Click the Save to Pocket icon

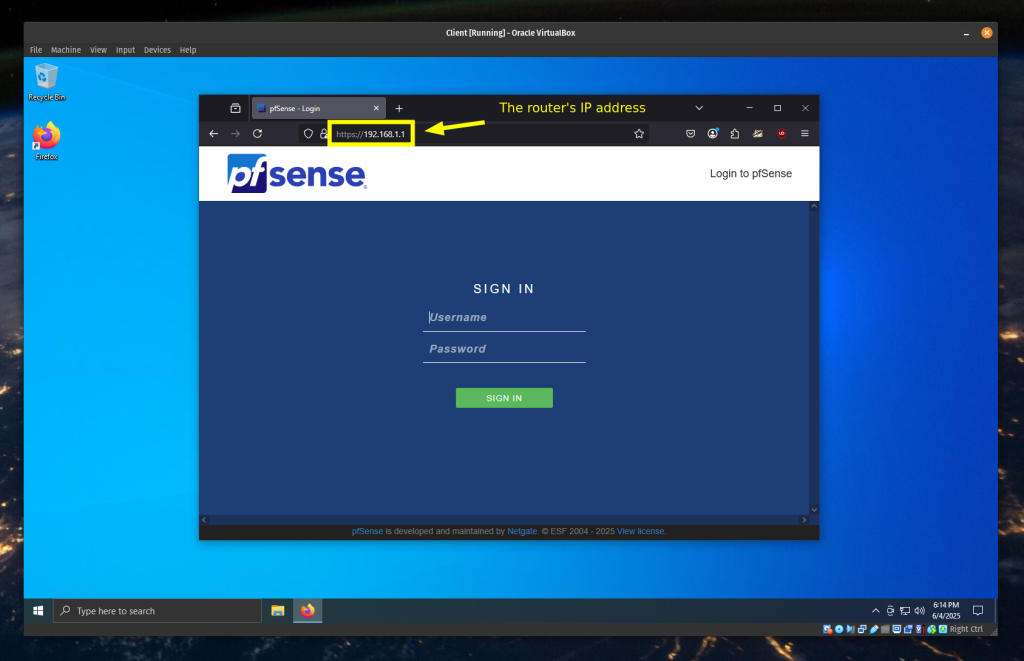[x=690, y=133]
